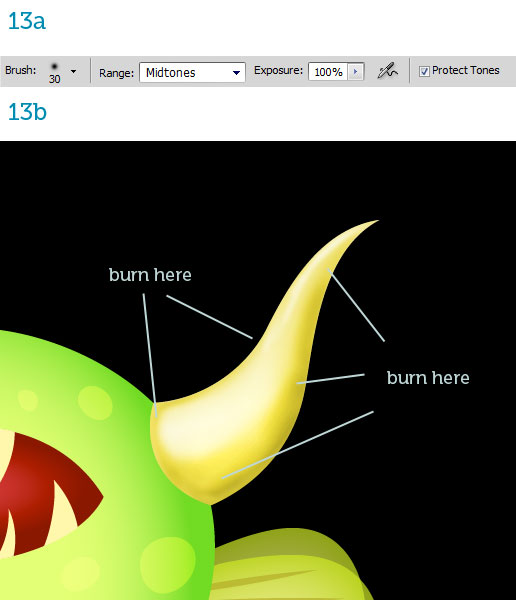The width and height of the screenshot is (516, 600).
Task: Click the Exposure 100% field
Action: (x=328, y=72)
